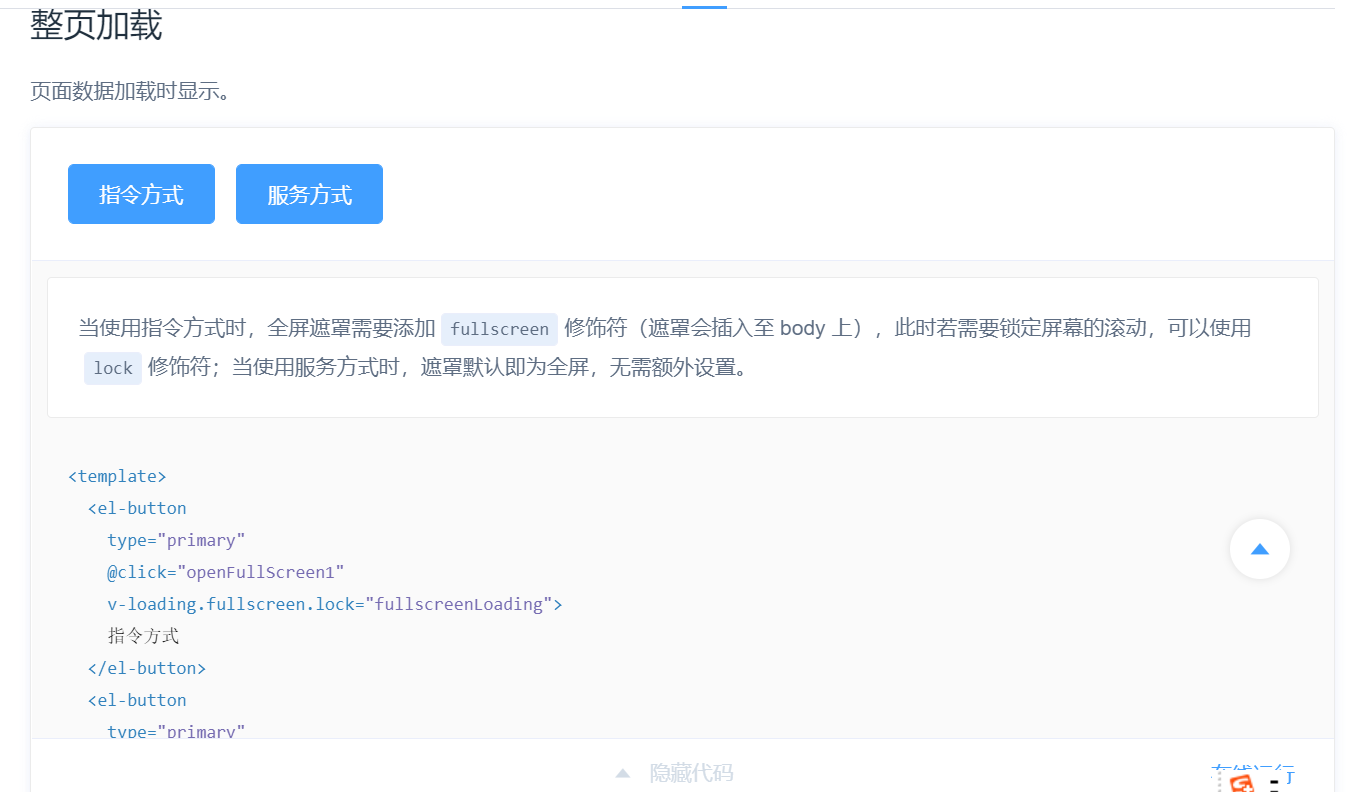Click the v-loading.fullscreen.lock code line

tap(335, 604)
